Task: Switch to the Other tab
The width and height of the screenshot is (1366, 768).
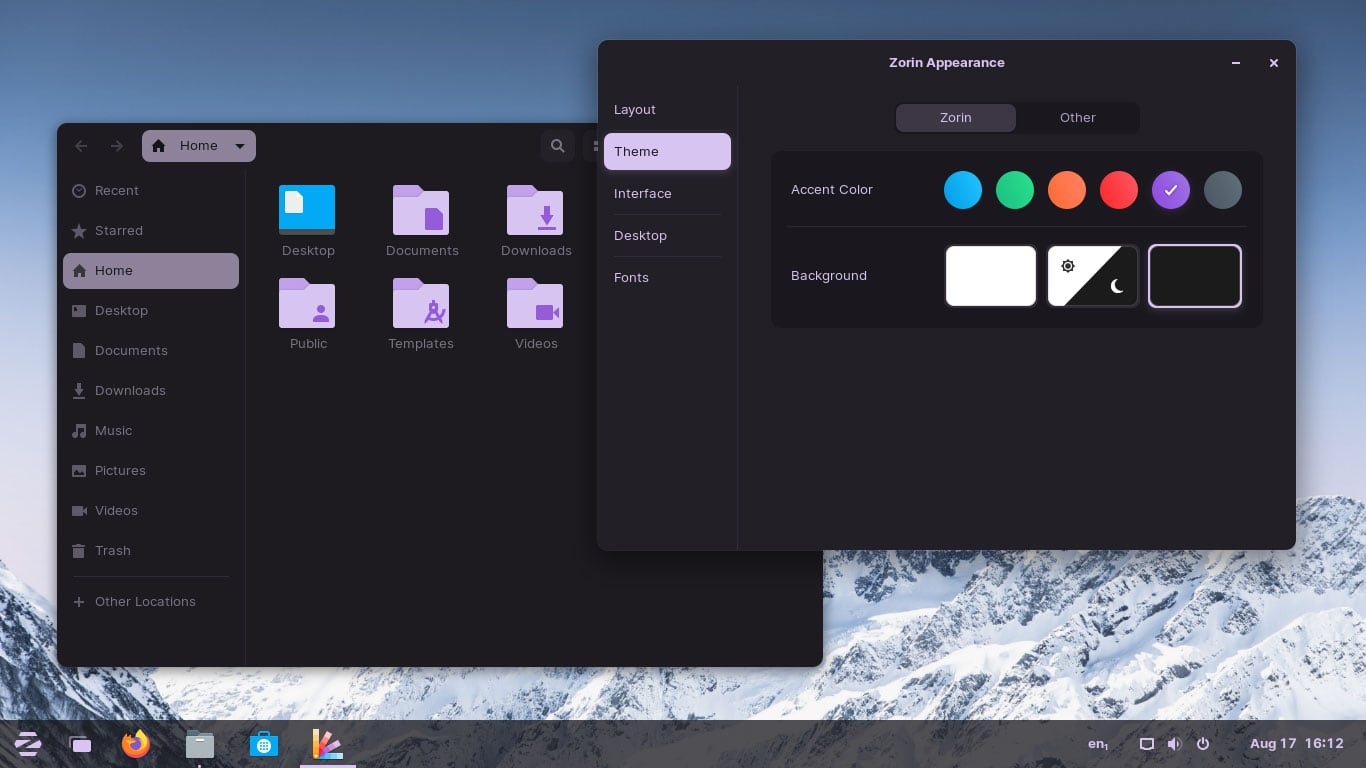Action: [1077, 118]
